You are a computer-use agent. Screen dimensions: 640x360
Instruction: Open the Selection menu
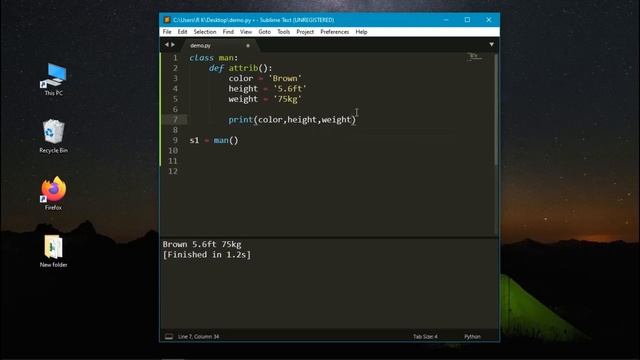[204, 32]
